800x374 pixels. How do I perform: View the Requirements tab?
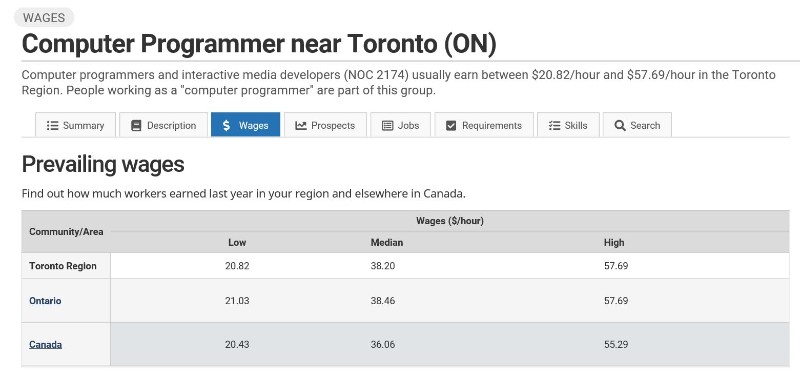click(x=484, y=125)
